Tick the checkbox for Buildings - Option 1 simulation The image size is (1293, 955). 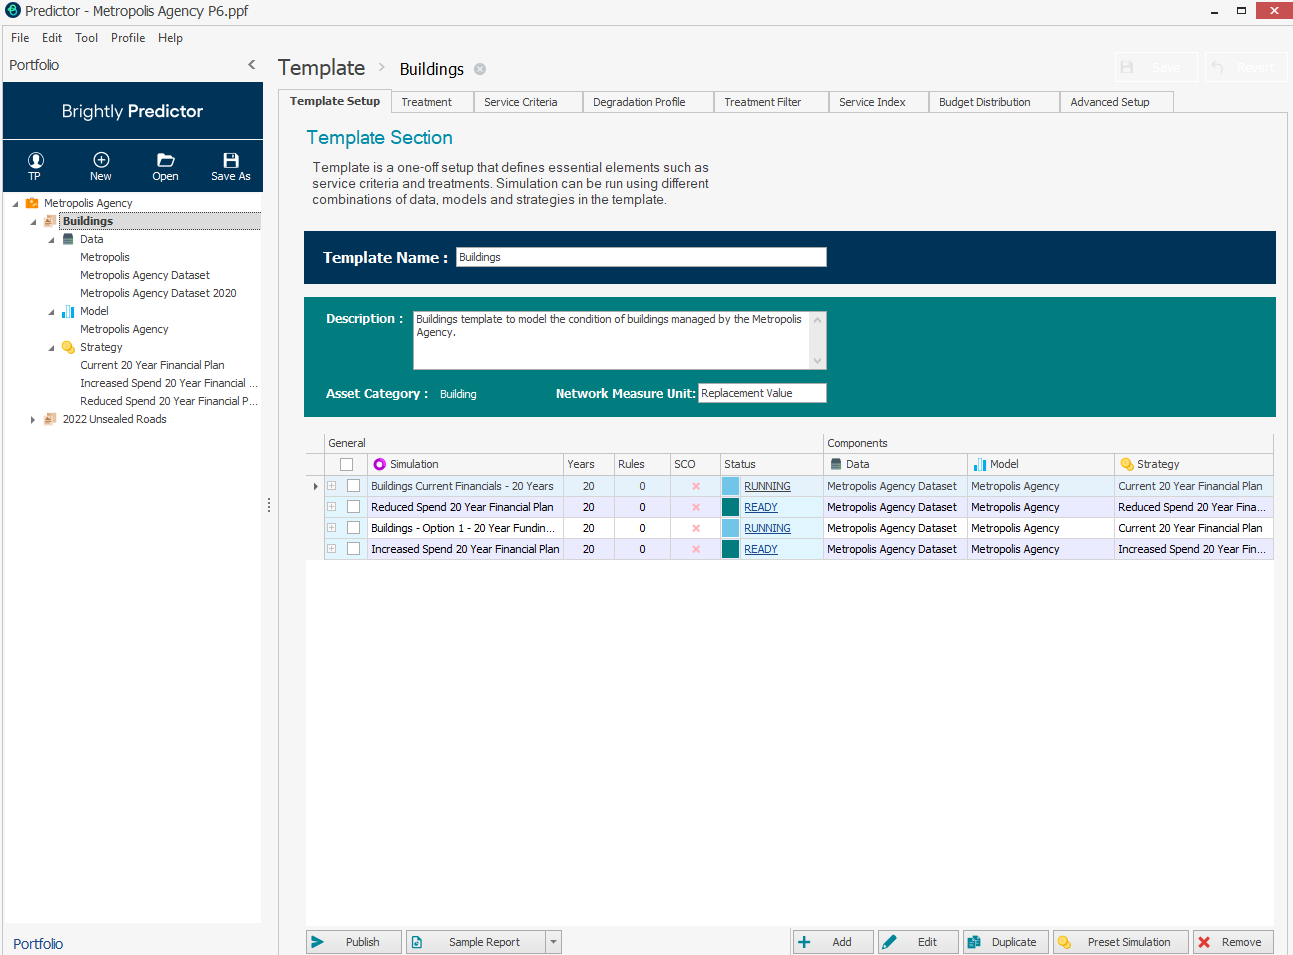click(353, 528)
